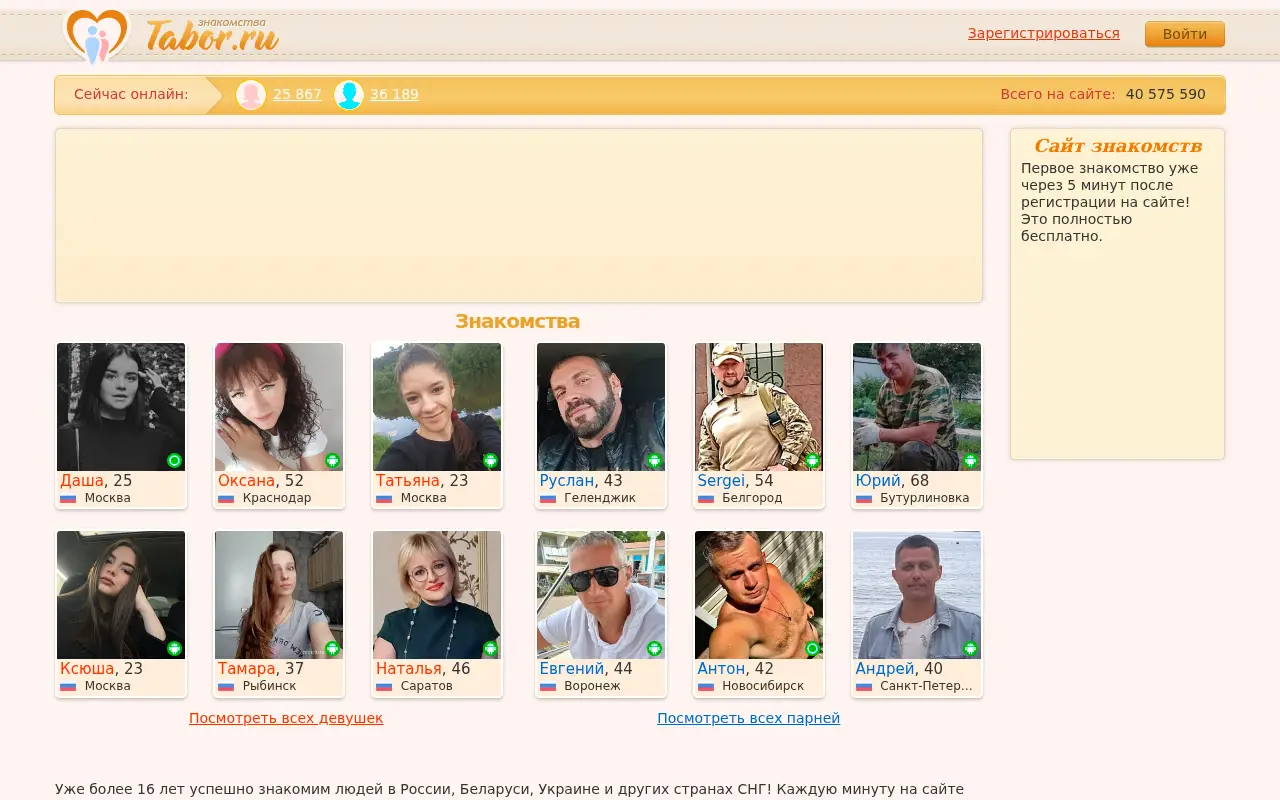
Task: Open Андрей's profile name link
Action: pyautogui.click(x=885, y=669)
